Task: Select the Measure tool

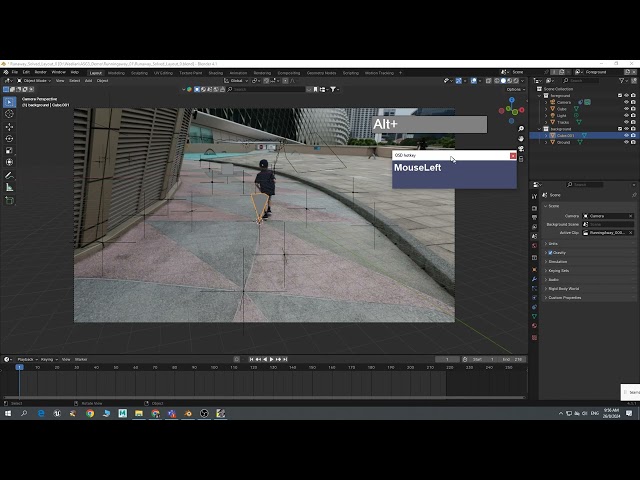Action: point(9,187)
